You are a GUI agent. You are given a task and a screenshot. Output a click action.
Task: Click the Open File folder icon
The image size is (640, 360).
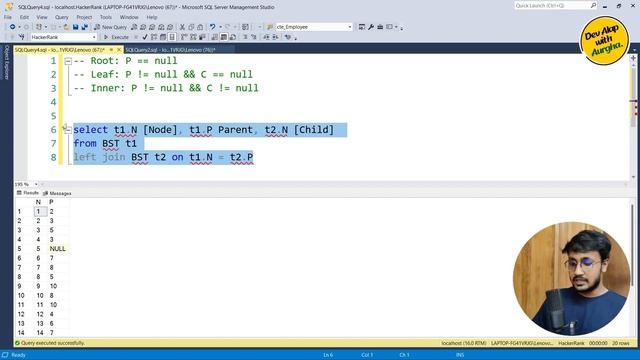coord(66,27)
